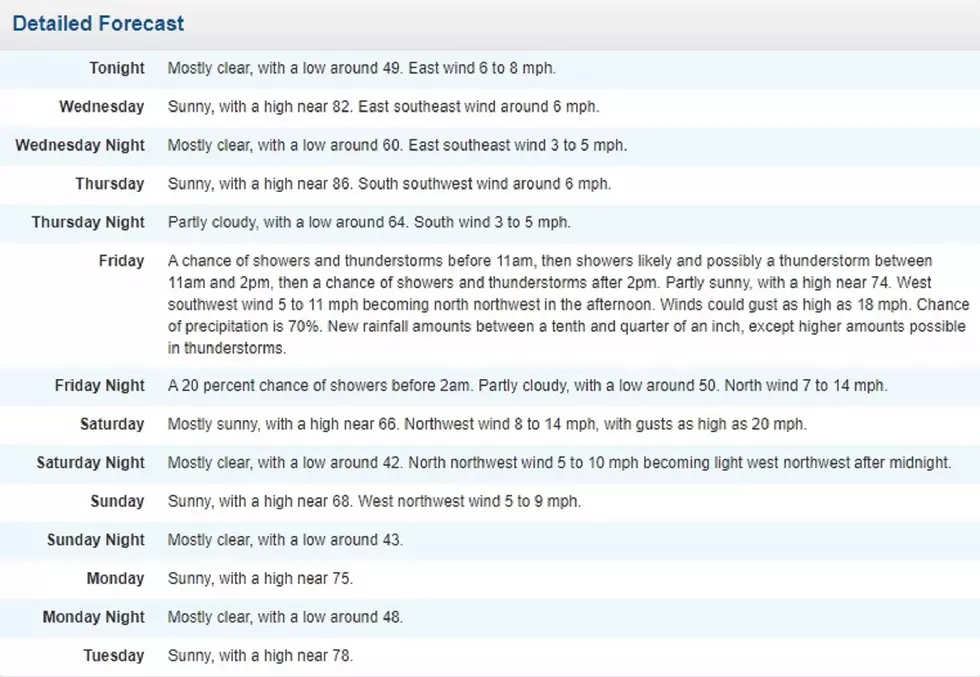This screenshot has height=677, width=980.
Task: Click the Wednesday forecast label
Action: click(102, 107)
